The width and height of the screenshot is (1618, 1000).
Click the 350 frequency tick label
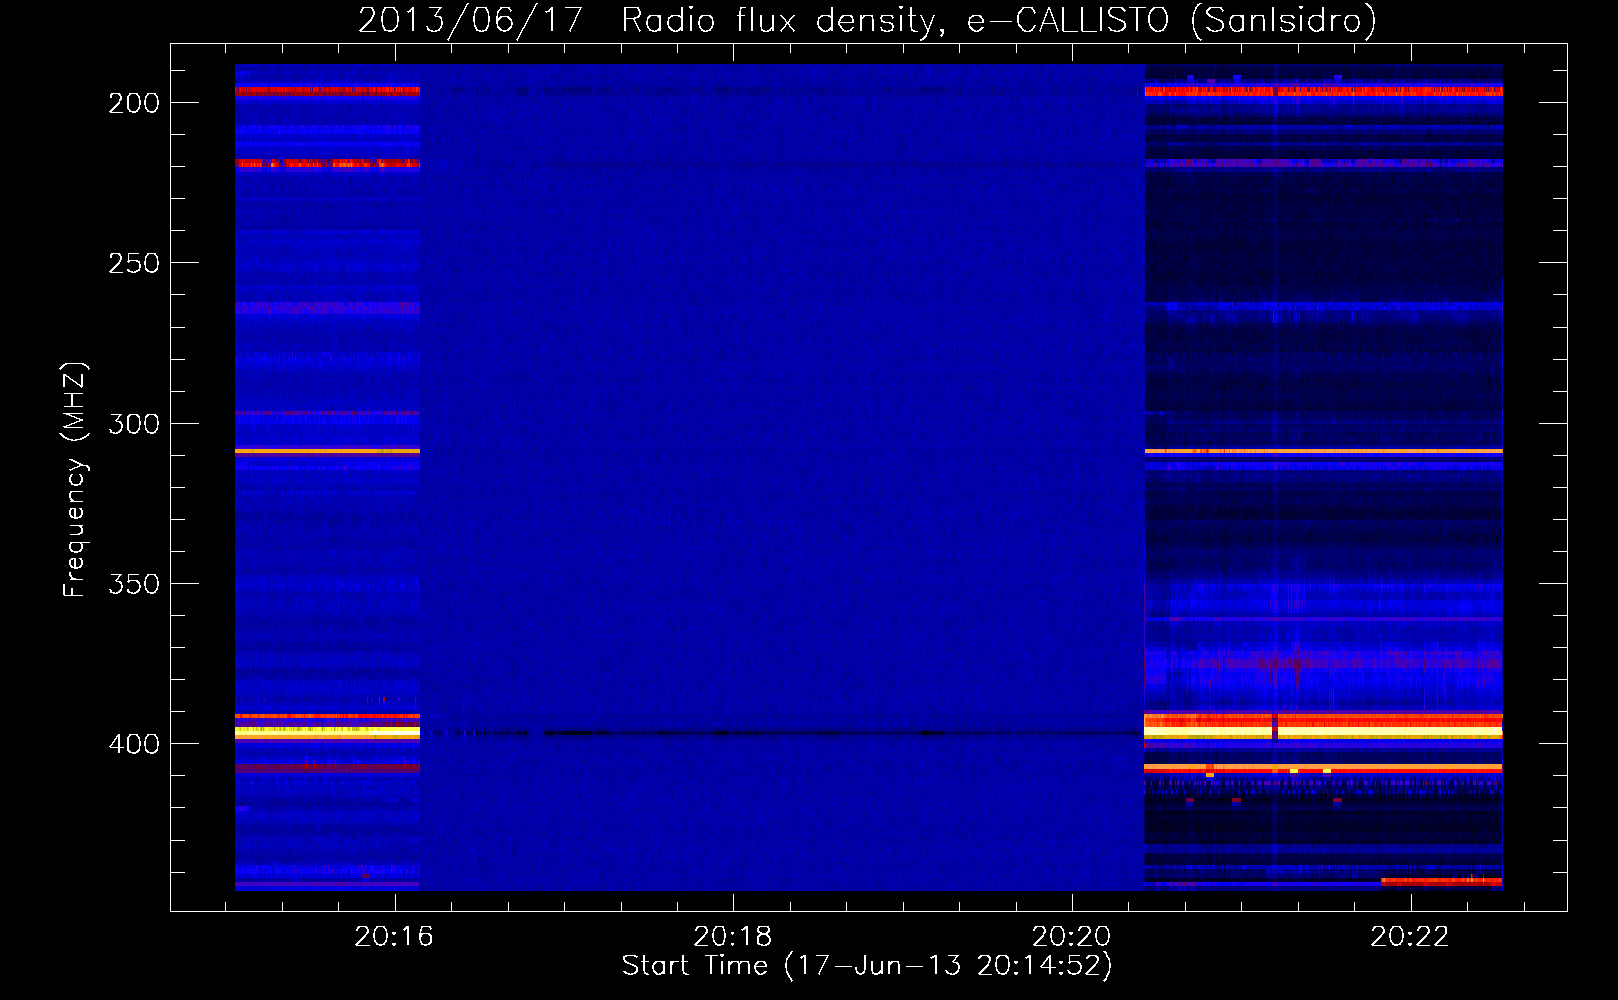coord(134,584)
